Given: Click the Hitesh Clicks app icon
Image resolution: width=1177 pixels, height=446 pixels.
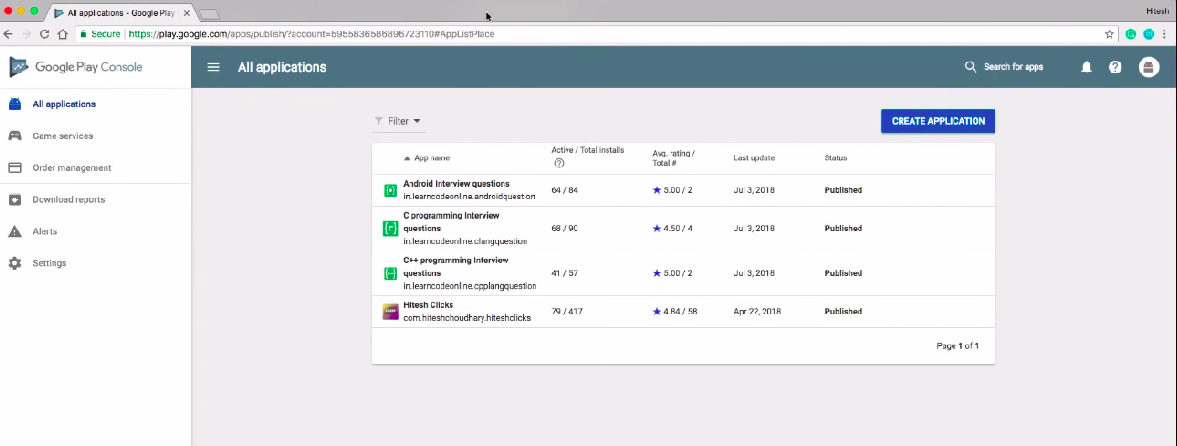Looking at the screenshot, I should (390, 312).
